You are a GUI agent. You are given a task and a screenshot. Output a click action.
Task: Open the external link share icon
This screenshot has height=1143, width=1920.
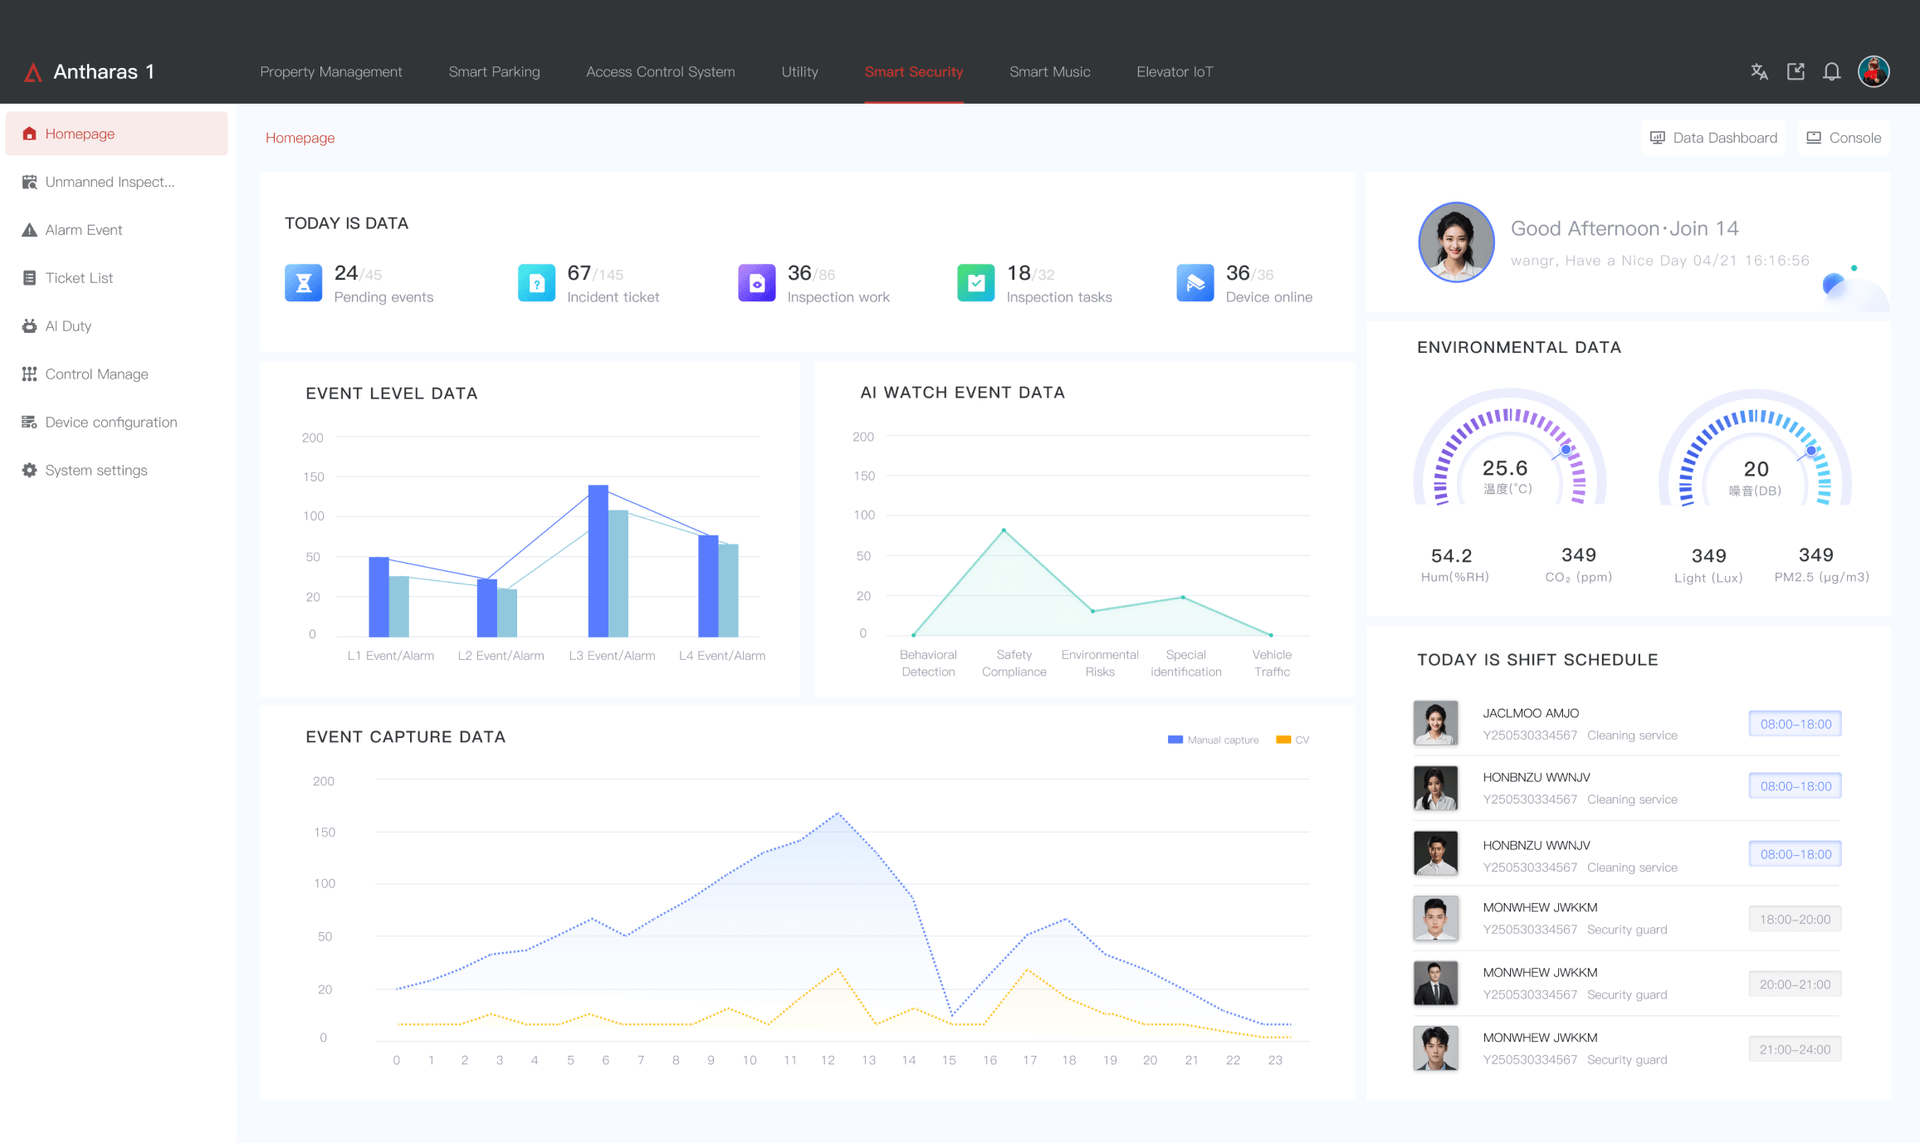coord(1796,72)
